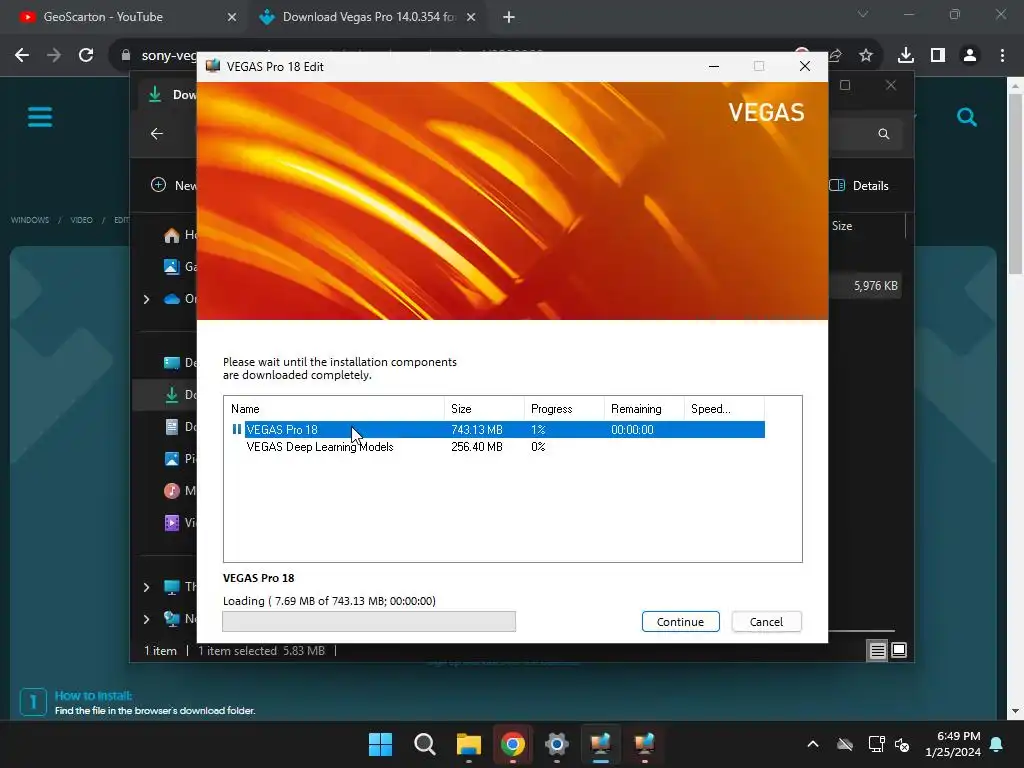Close the Download Vegas Pro tab
This screenshot has height=768, width=1024.
(471, 17)
